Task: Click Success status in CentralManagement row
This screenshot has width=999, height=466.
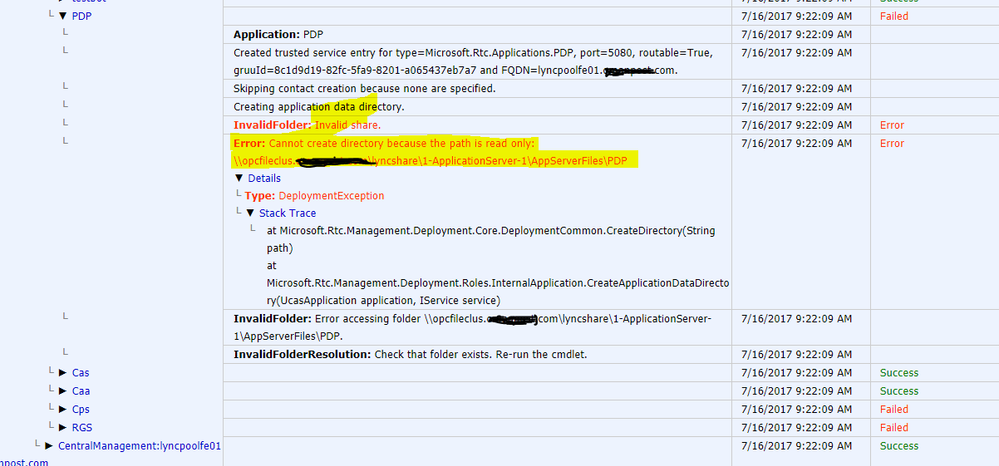Action: coord(899,446)
